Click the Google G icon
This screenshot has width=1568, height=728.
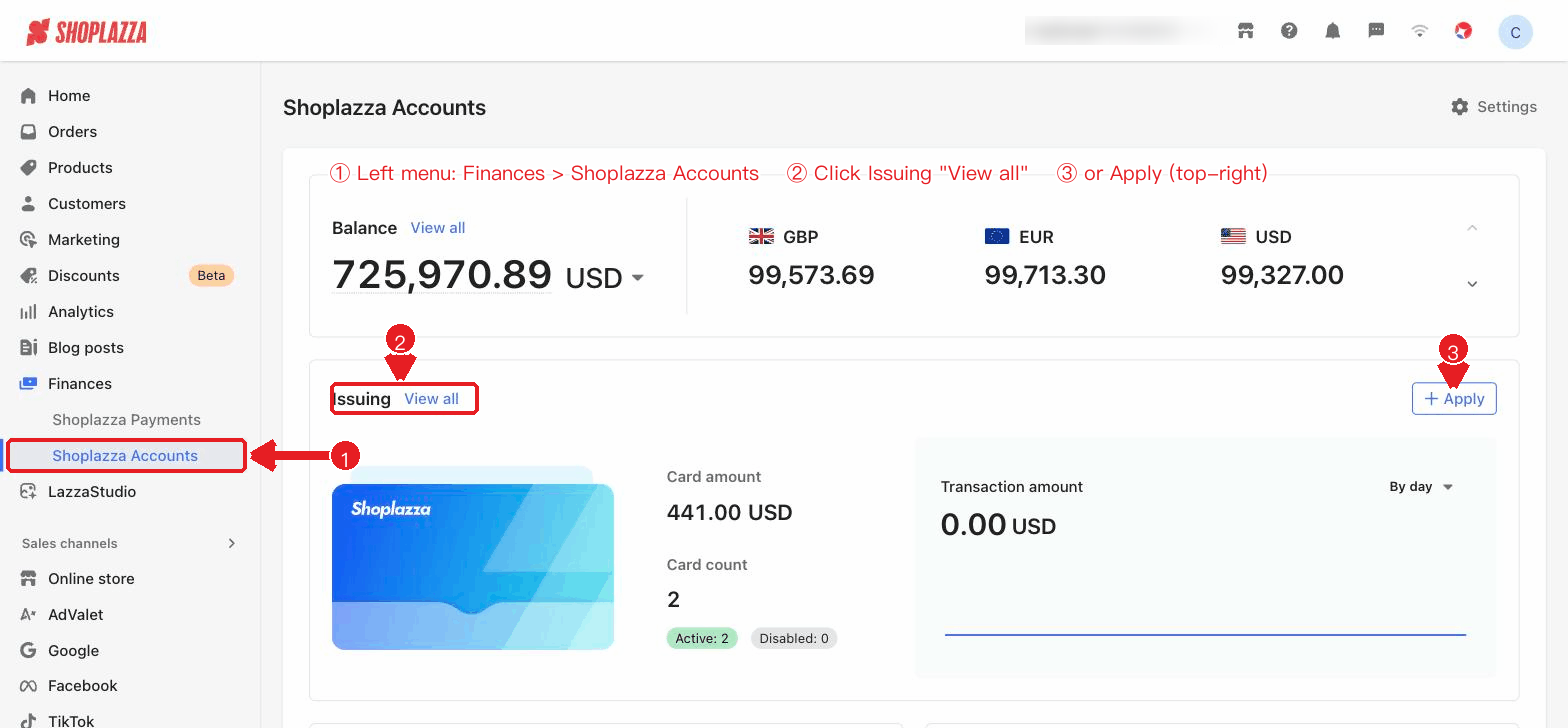tap(29, 651)
